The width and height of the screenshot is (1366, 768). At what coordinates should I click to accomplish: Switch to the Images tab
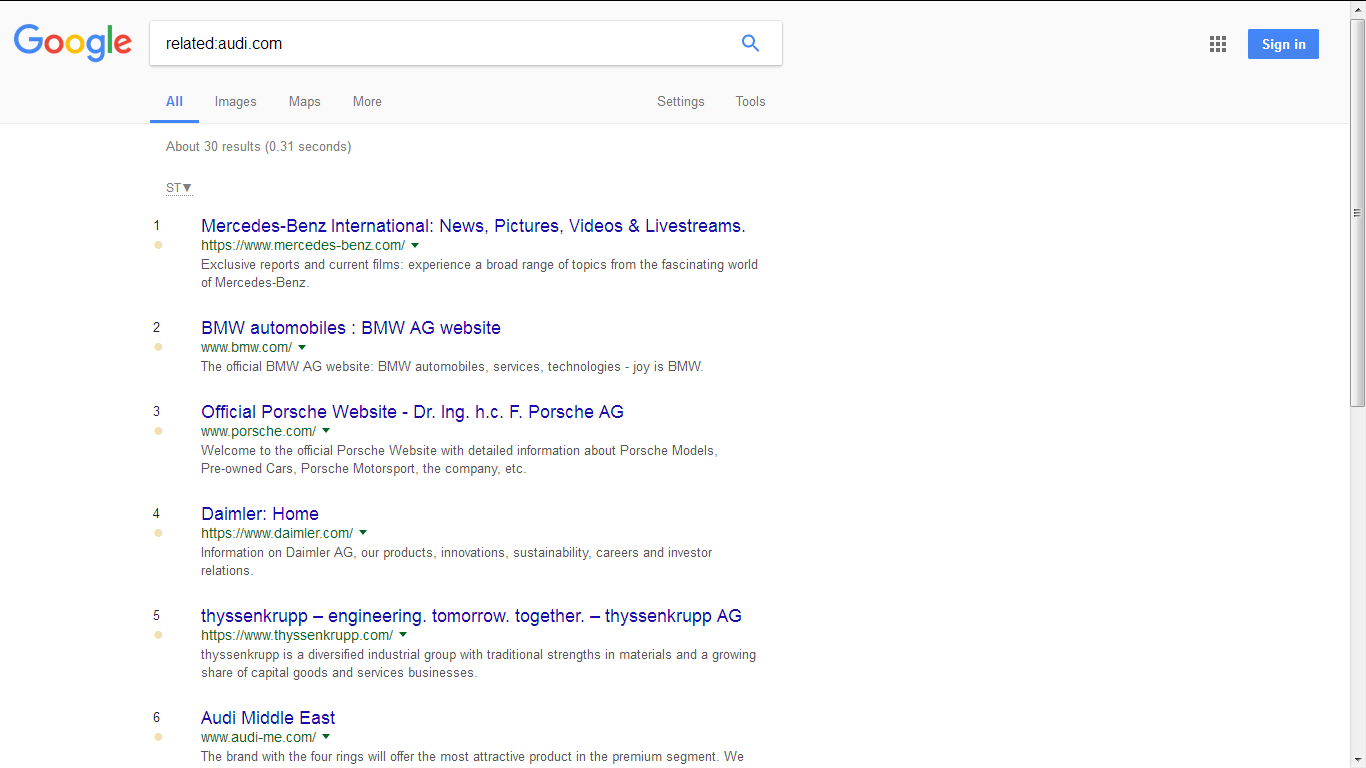[x=235, y=101]
